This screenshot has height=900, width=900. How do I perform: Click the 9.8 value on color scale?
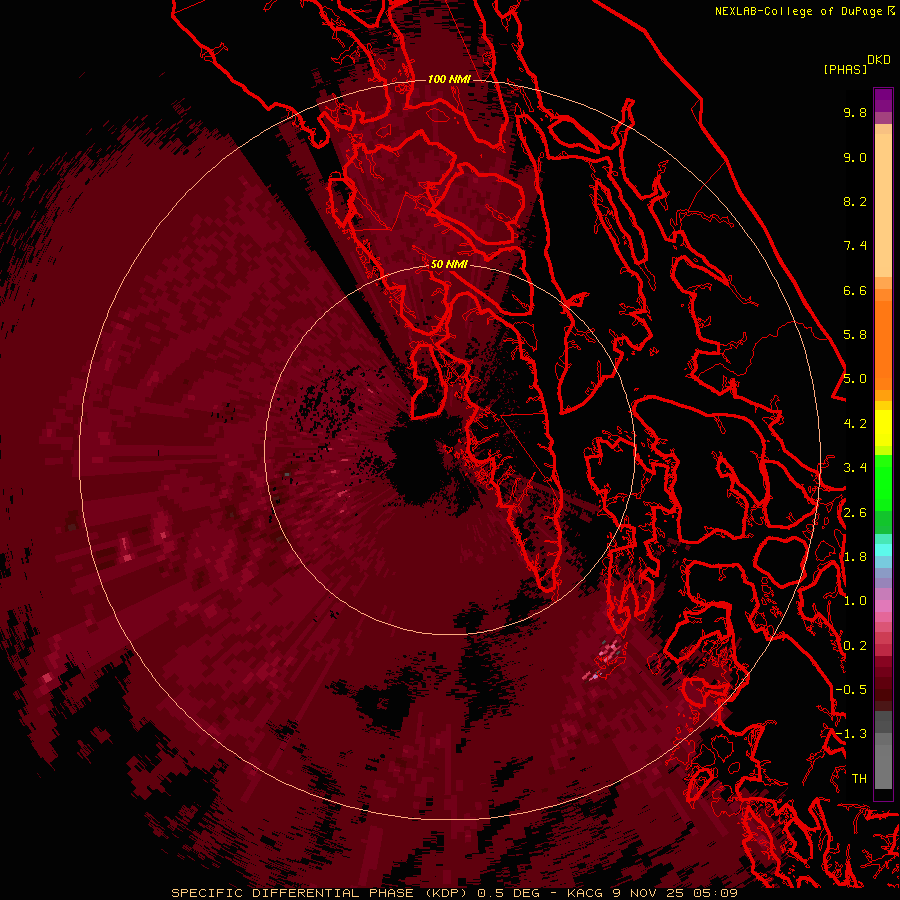pyautogui.click(x=855, y=112)
